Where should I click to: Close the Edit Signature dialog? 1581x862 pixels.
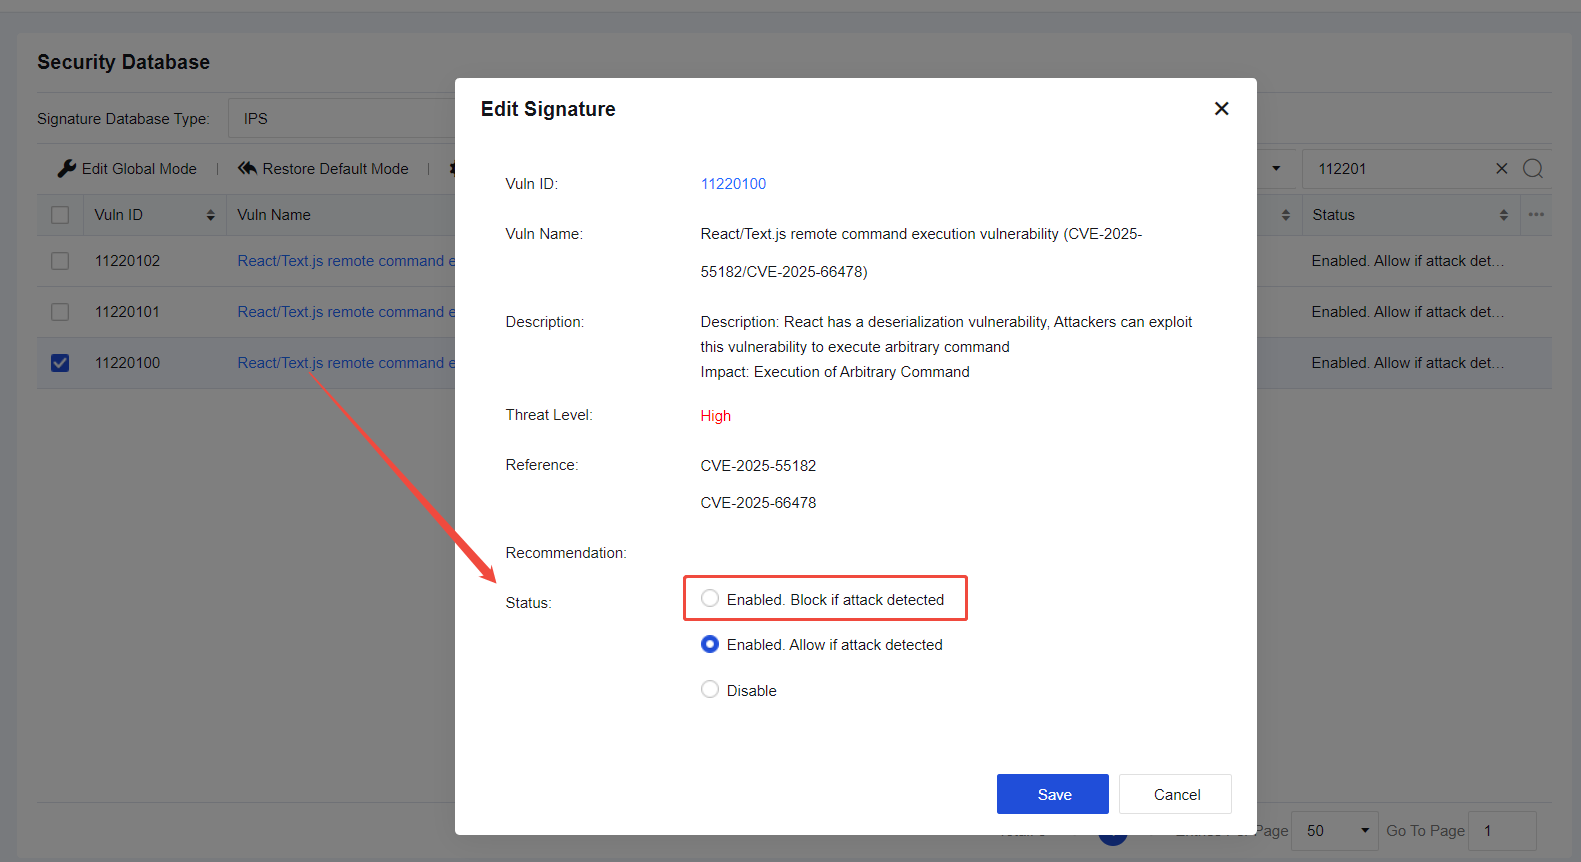(x=1221, y=109)
